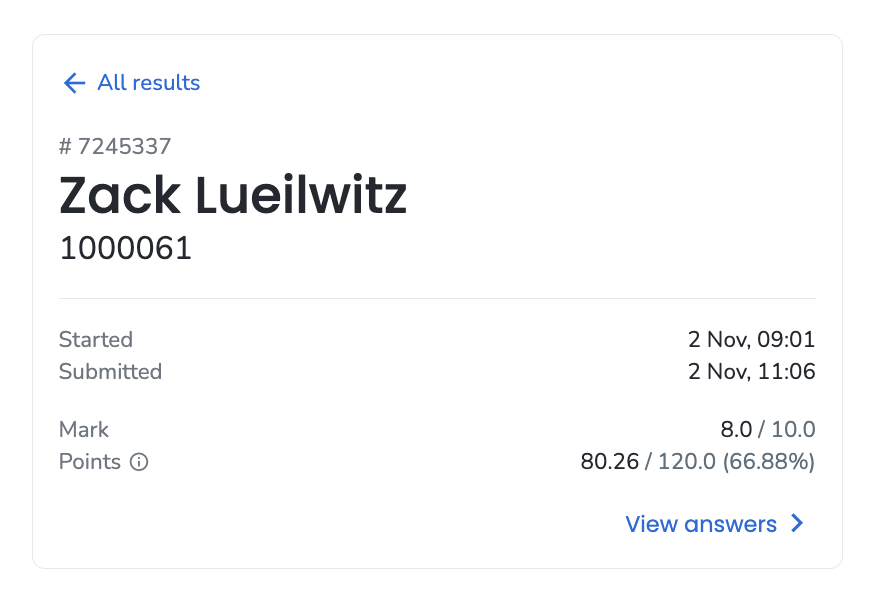This screenshot has width=878, height=602.
Task: Click the Mark label
Action: click(83, 430)
